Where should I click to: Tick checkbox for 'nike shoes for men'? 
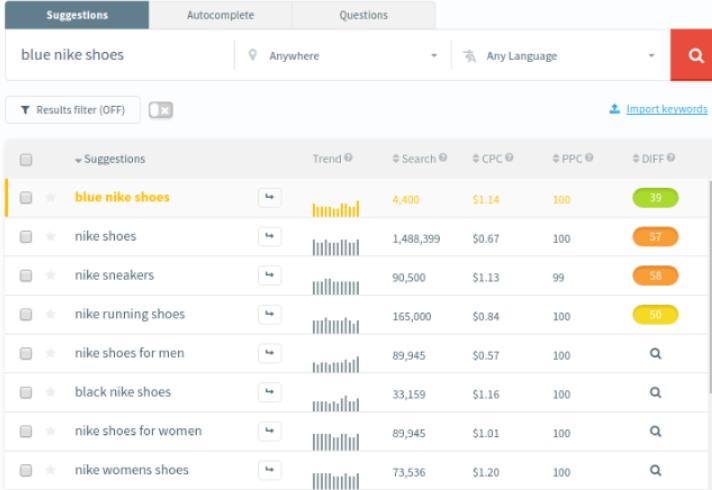click(26, 353)
